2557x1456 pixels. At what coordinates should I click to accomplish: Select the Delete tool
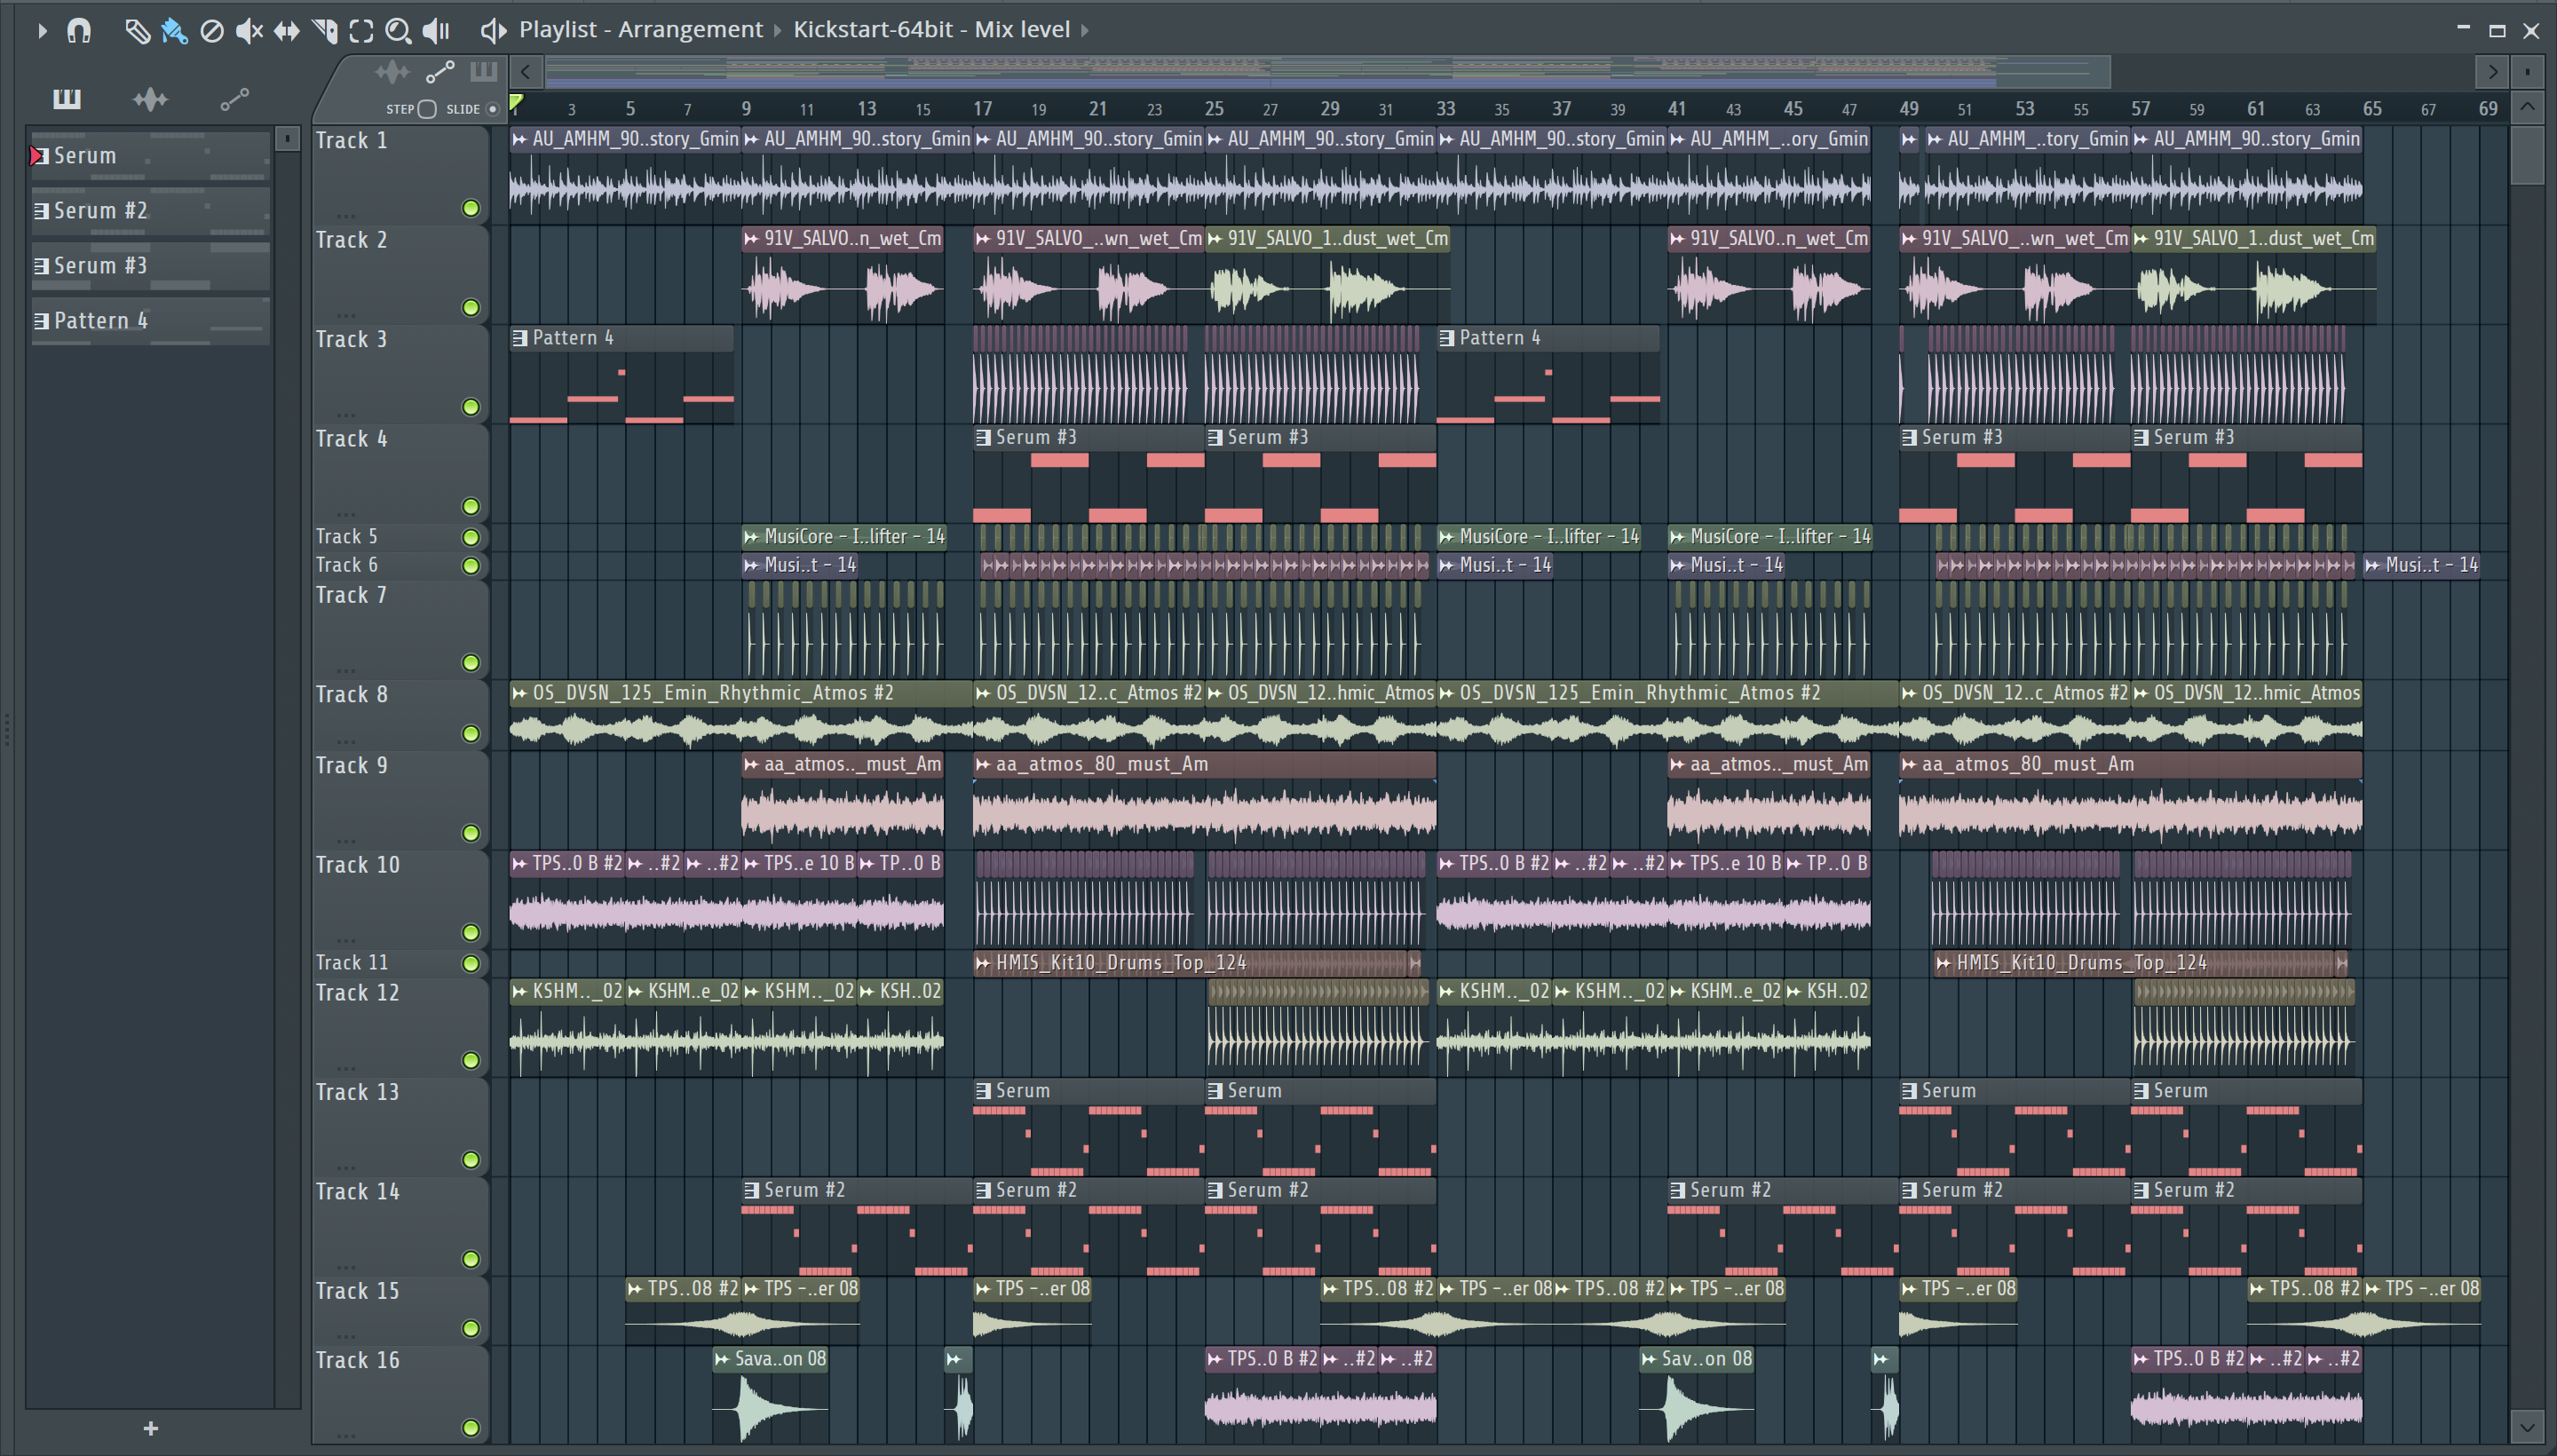pyautogui.click(x=212, y=31)
